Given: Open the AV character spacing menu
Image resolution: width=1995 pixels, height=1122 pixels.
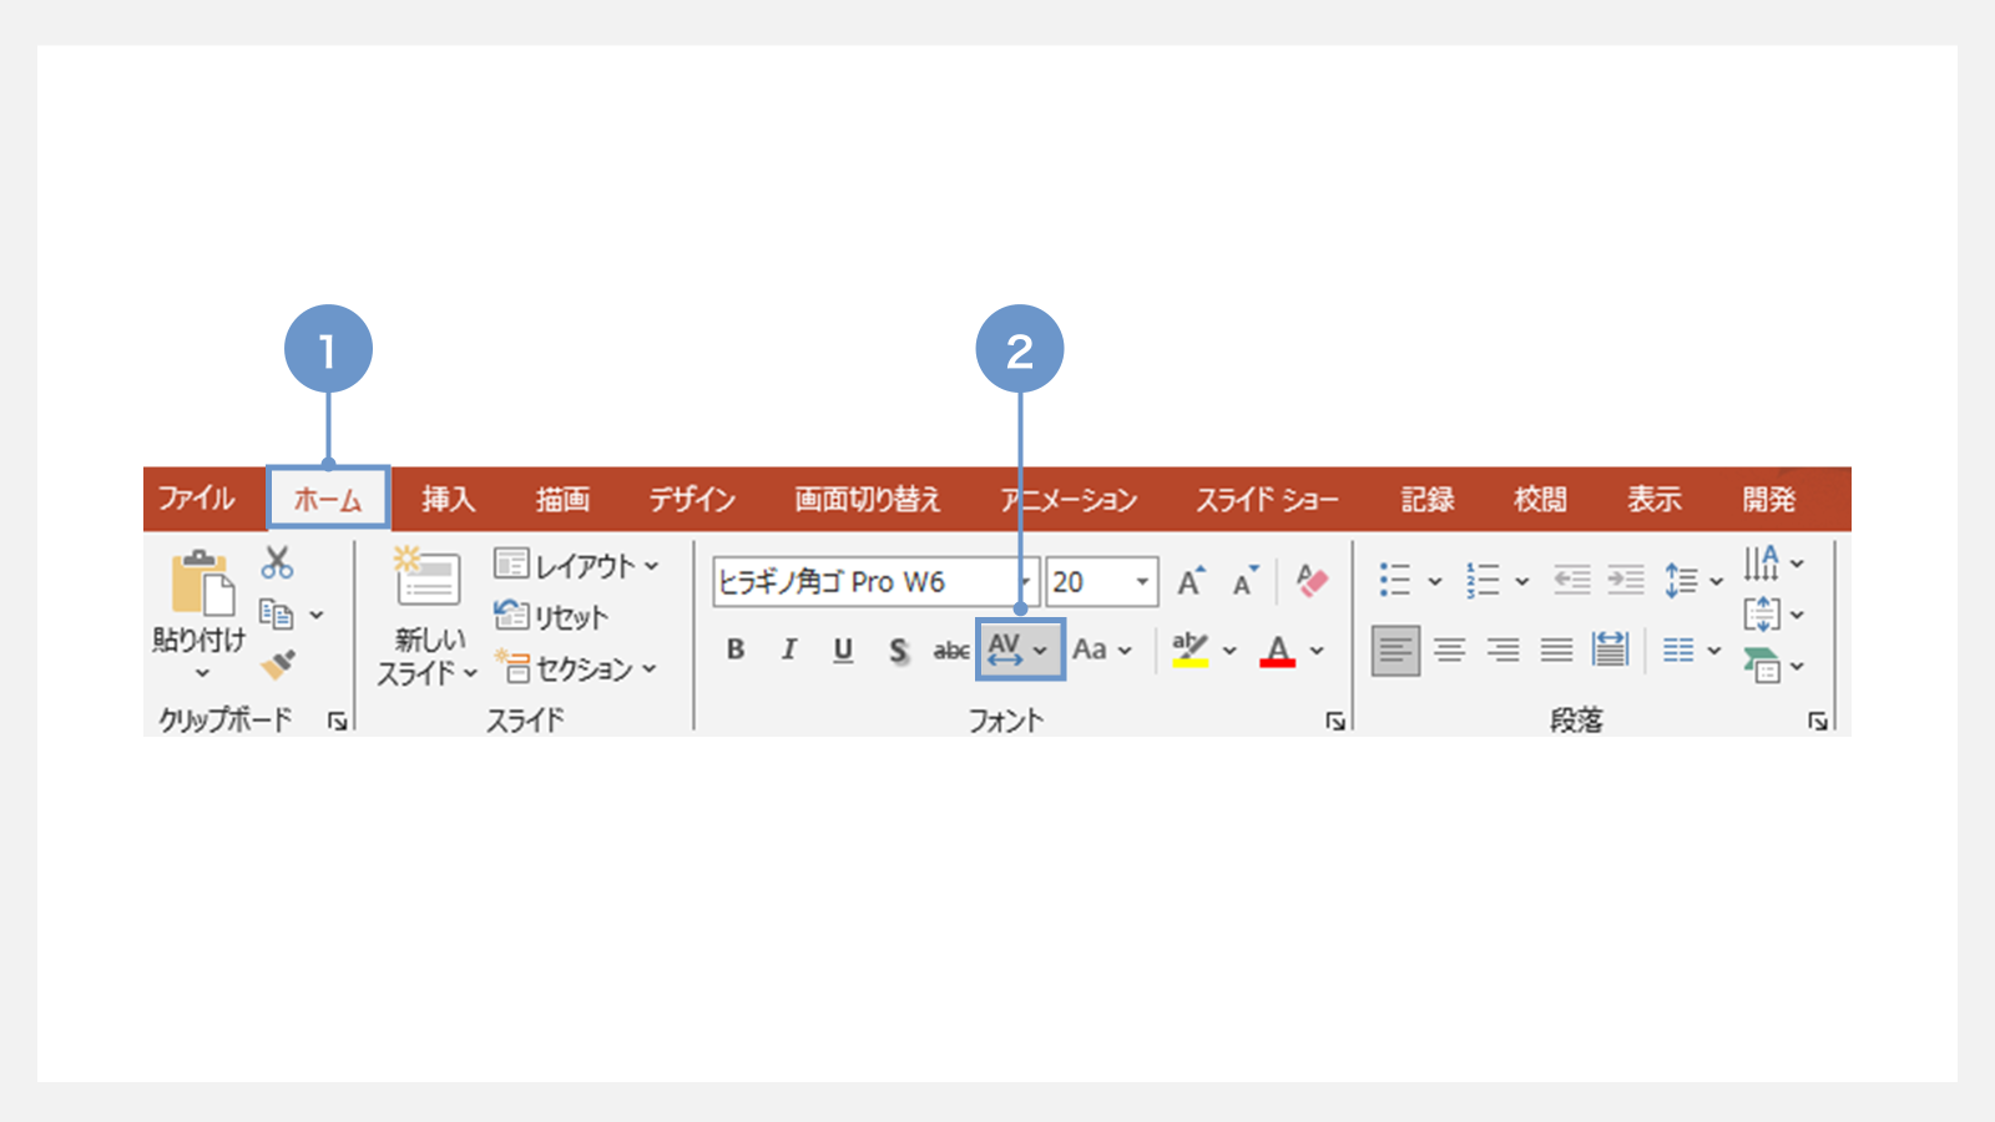Looking at the screenshot, I should pos(1019,650).
